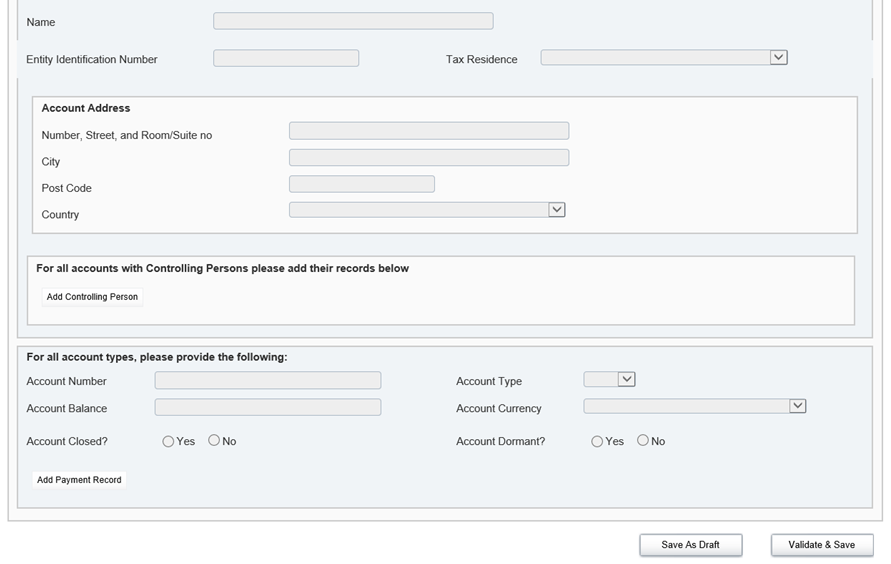Open the Account Type dropdown
Screen dimensions: 891x564
(x=610, y=380)
